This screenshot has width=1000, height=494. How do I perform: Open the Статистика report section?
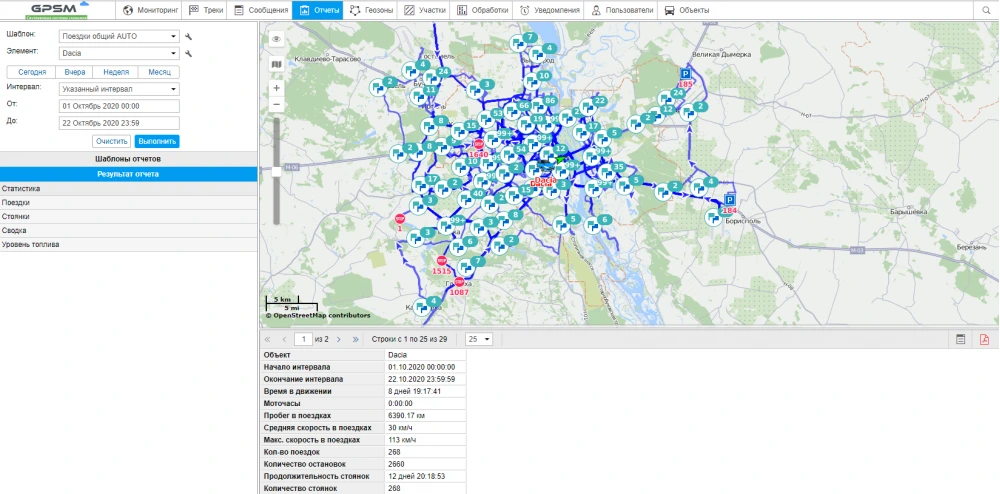pyautogui.click(x=128, y=189)
